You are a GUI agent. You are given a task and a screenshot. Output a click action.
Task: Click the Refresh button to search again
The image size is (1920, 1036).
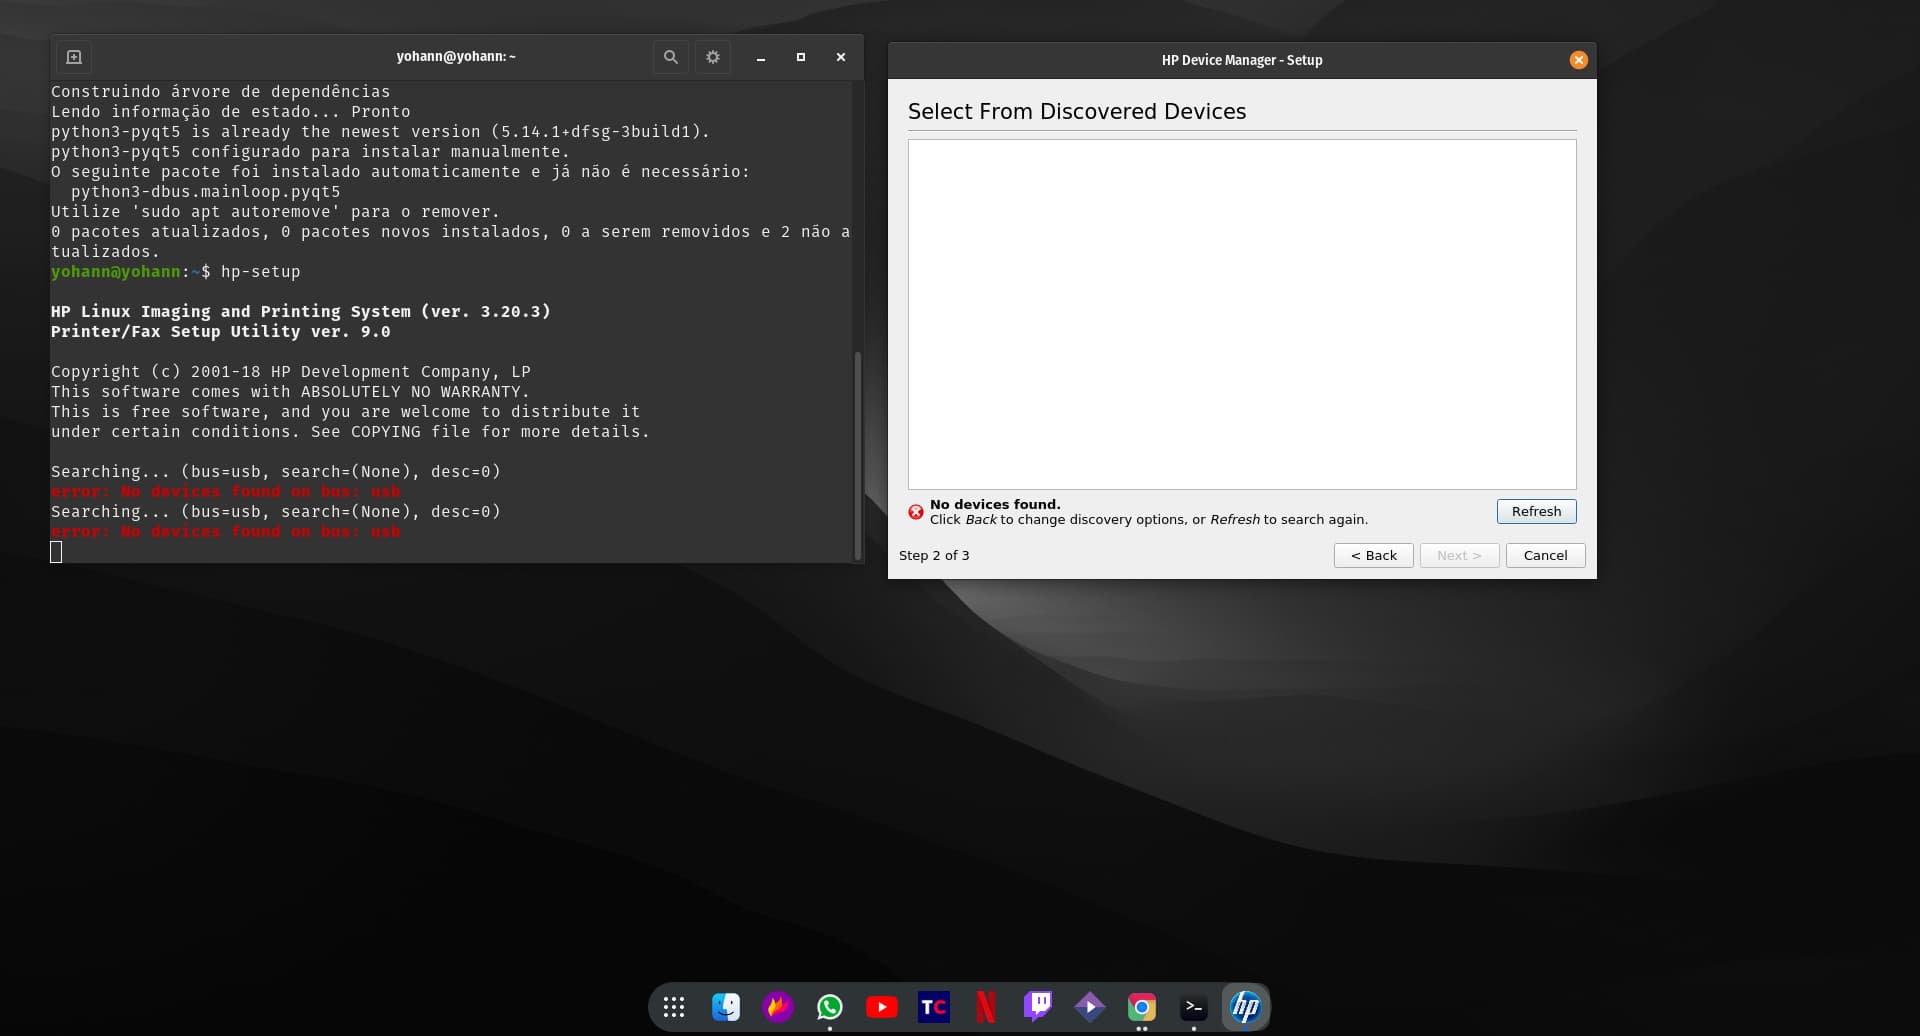[1536, 511]
